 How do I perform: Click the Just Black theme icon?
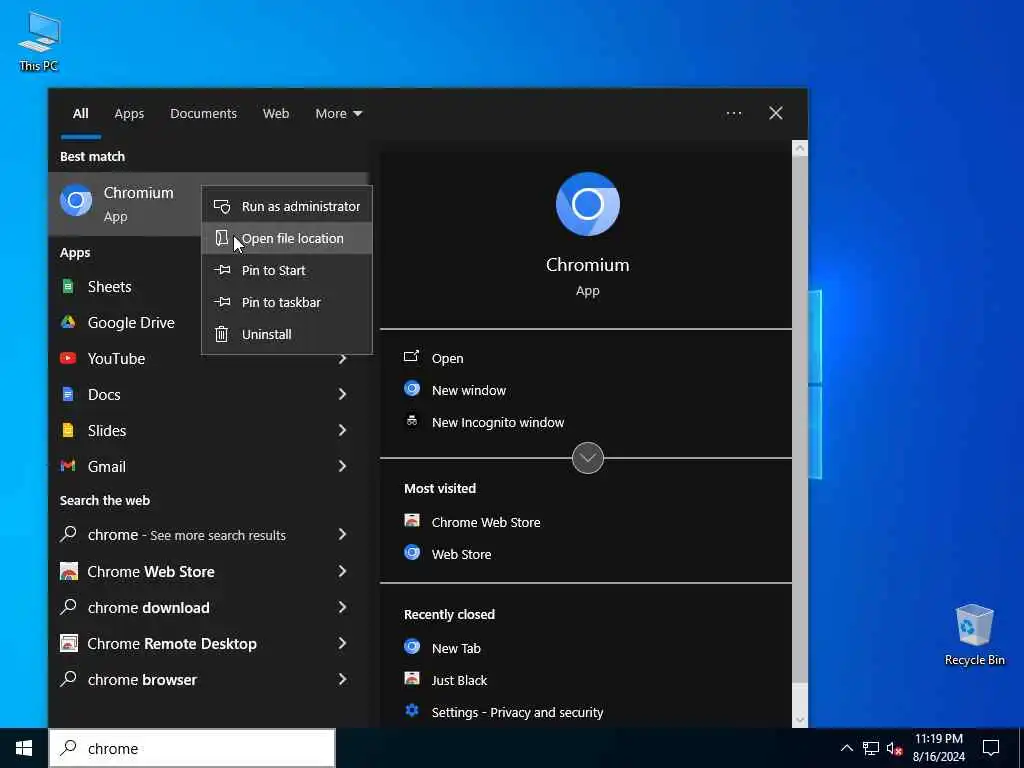coord(412,679)
